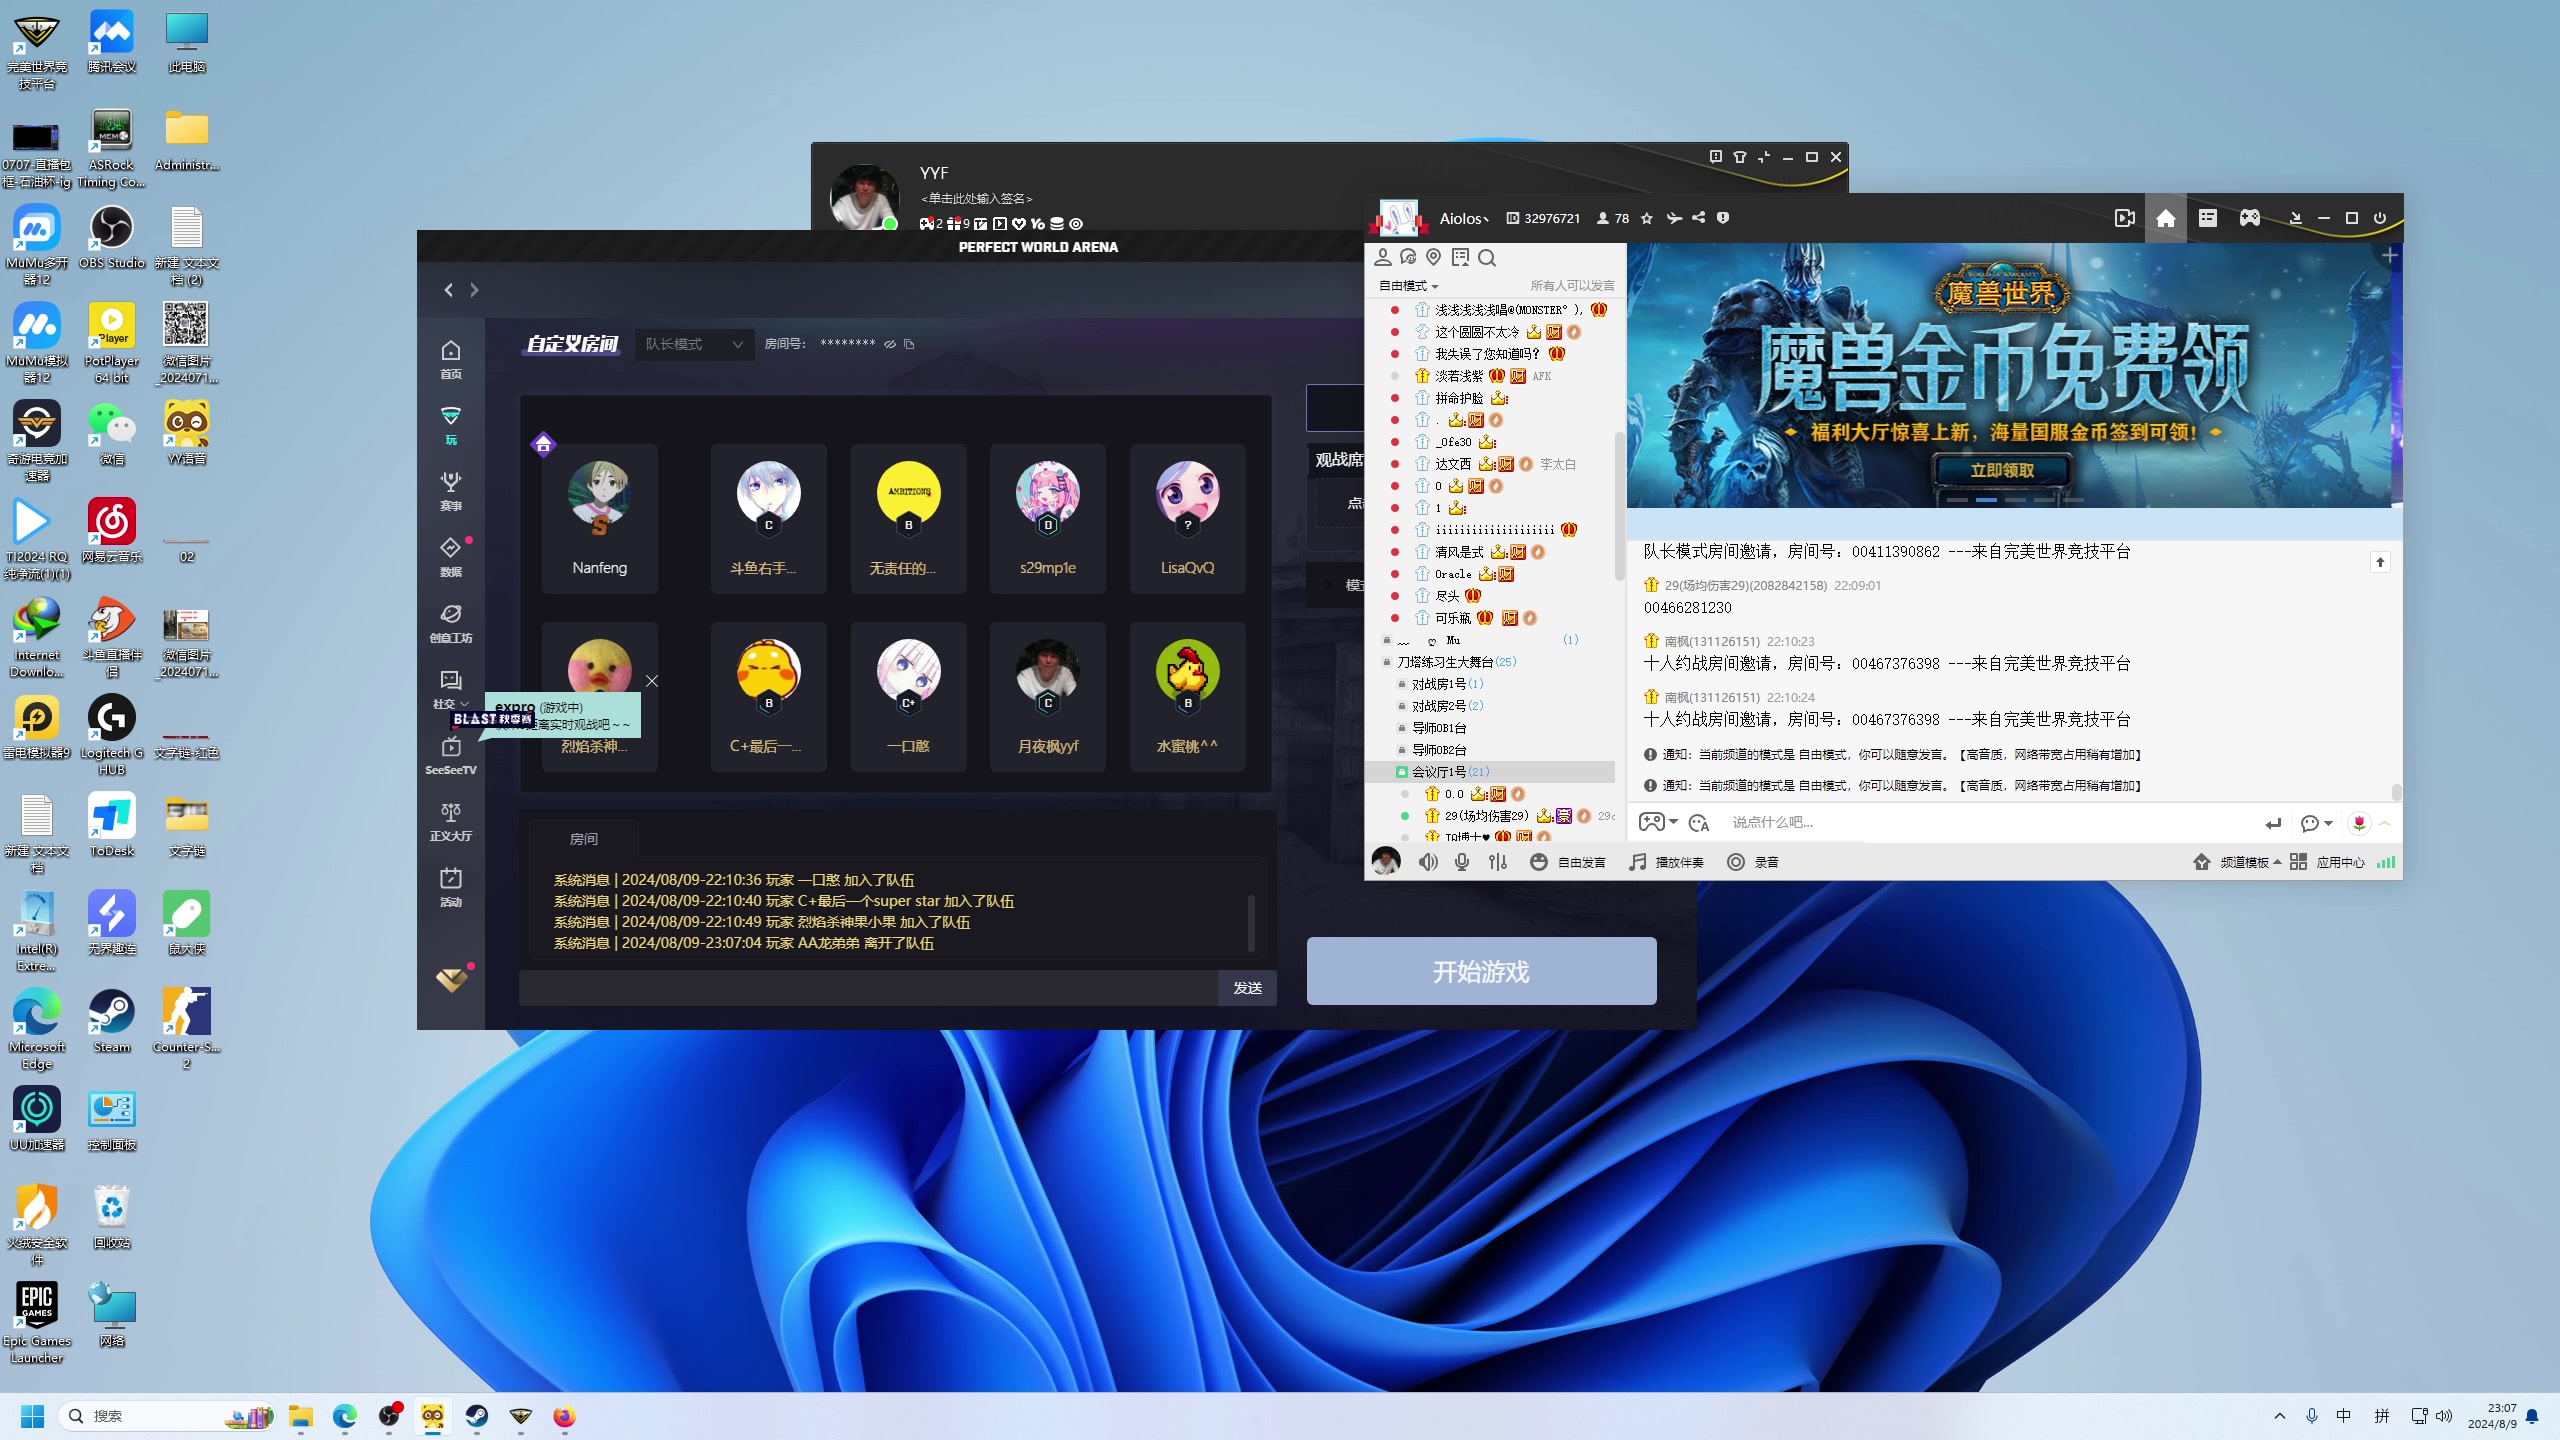Focus the arena room chat input field
This screenshot has height=1440, width=2560.
868,988
